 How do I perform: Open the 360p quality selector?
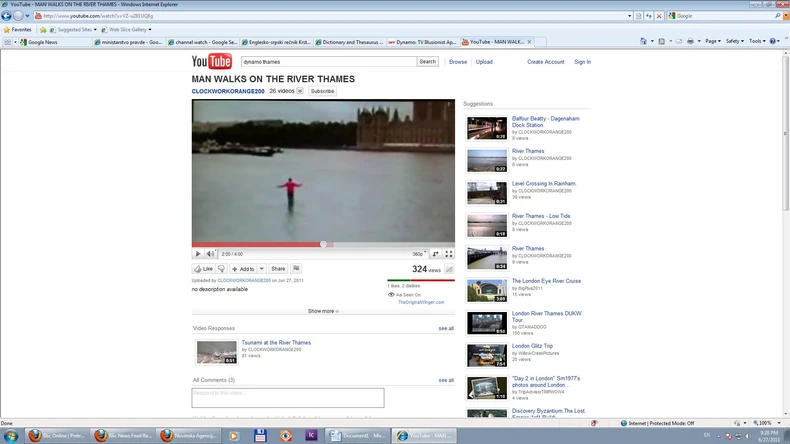[x=419, y=254]
